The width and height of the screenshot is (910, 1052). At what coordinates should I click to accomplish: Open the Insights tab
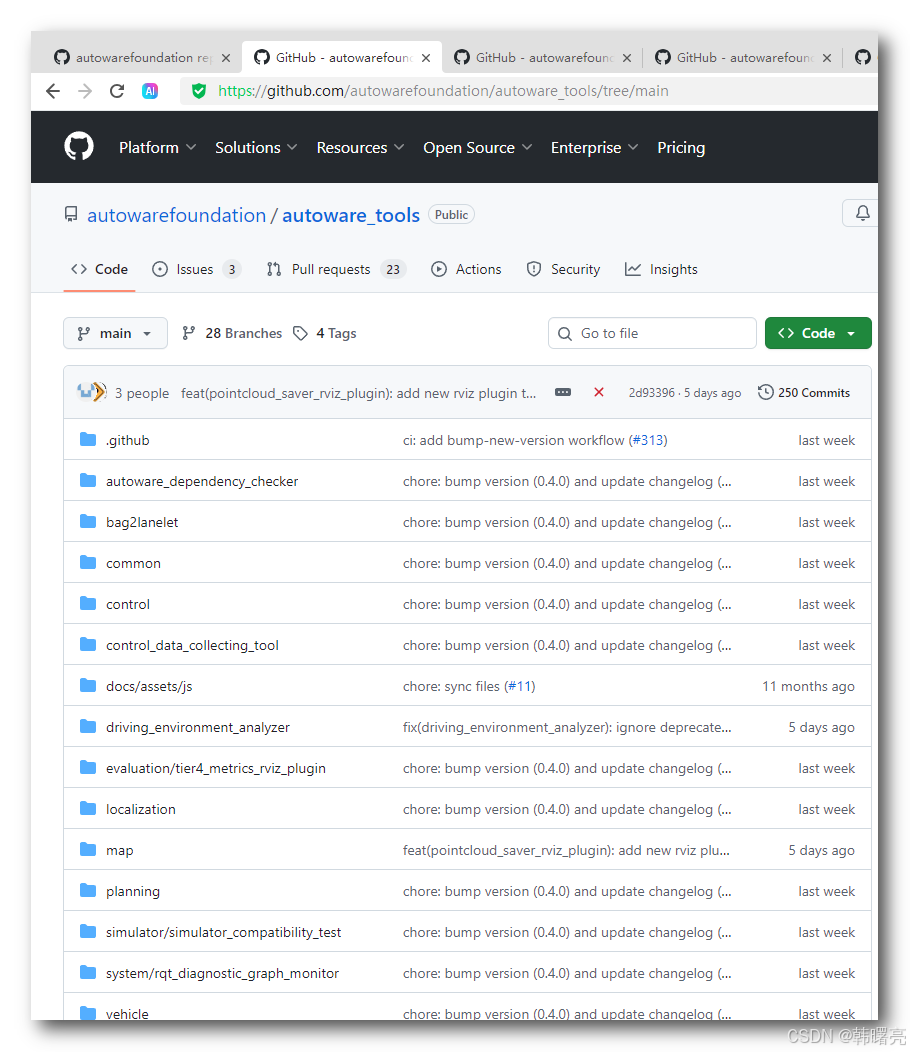tap(662, 270)
